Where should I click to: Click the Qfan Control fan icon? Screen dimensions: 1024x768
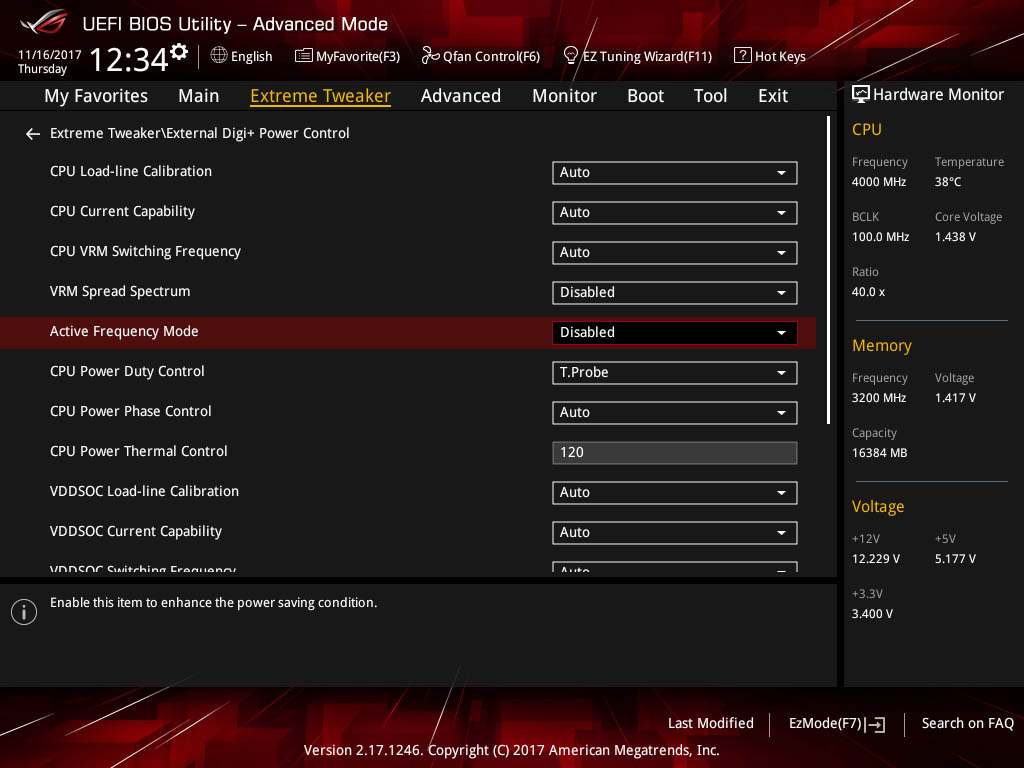(430, 56)
